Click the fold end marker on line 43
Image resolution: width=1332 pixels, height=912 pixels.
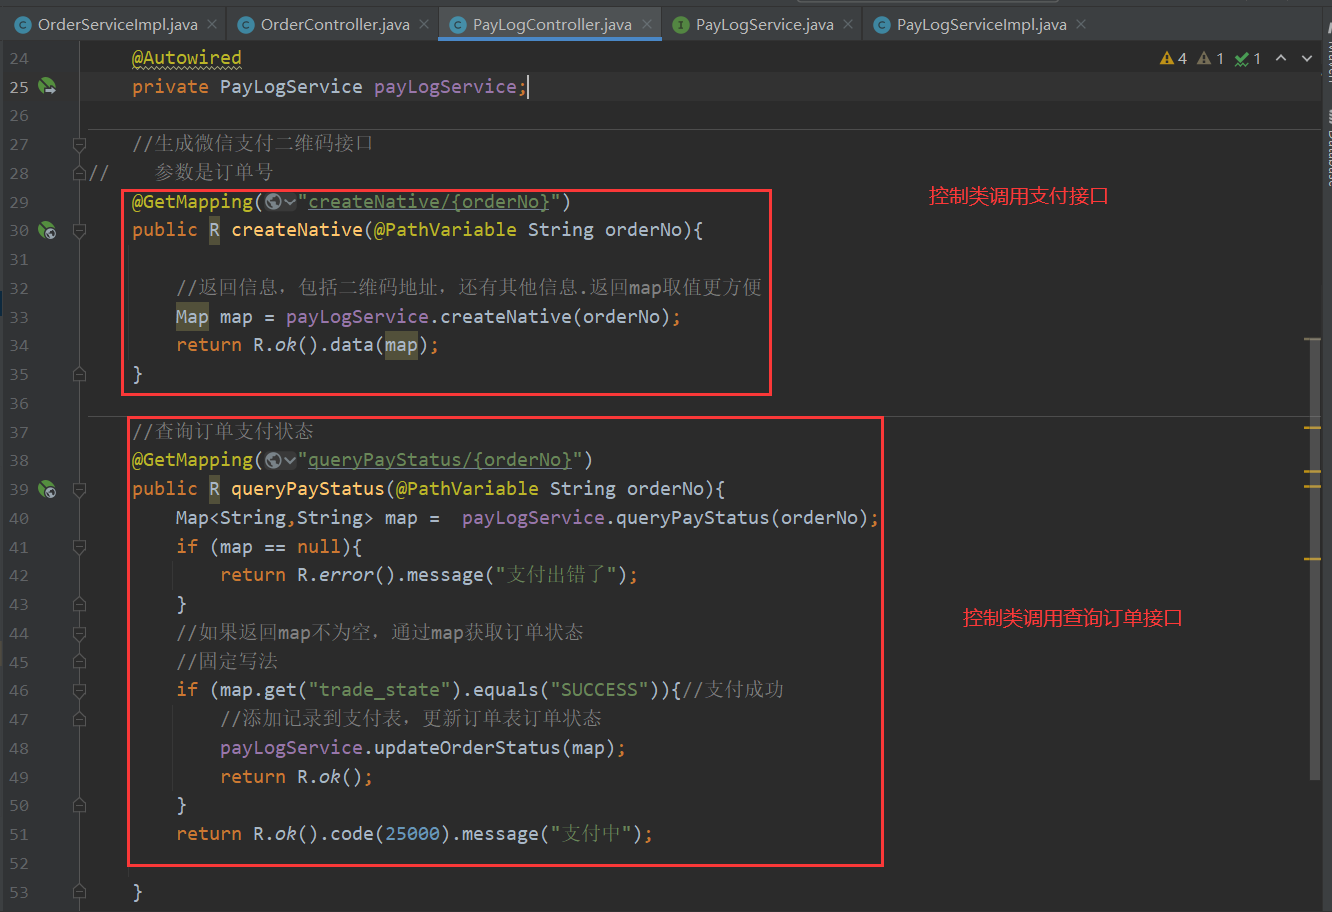click(x=79, y=604)
